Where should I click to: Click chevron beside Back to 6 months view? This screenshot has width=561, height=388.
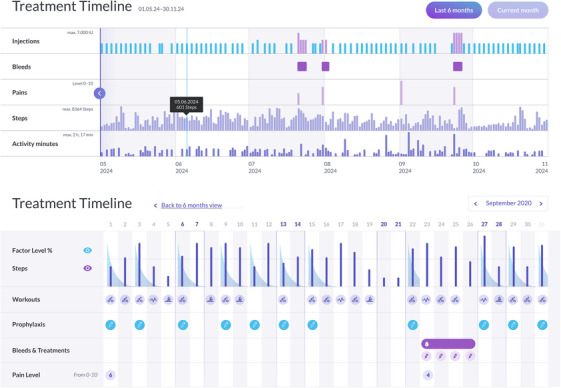[x=155, y=205]
